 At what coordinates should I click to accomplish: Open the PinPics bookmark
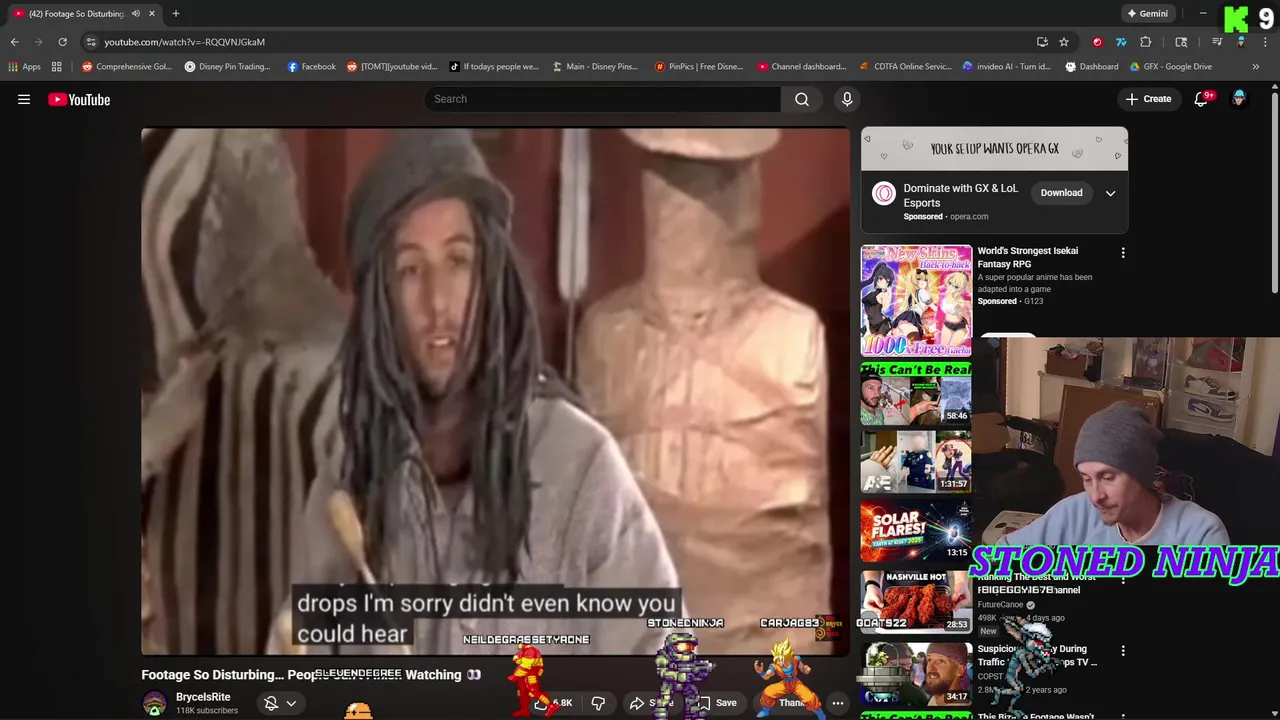[x=699, y=67]
